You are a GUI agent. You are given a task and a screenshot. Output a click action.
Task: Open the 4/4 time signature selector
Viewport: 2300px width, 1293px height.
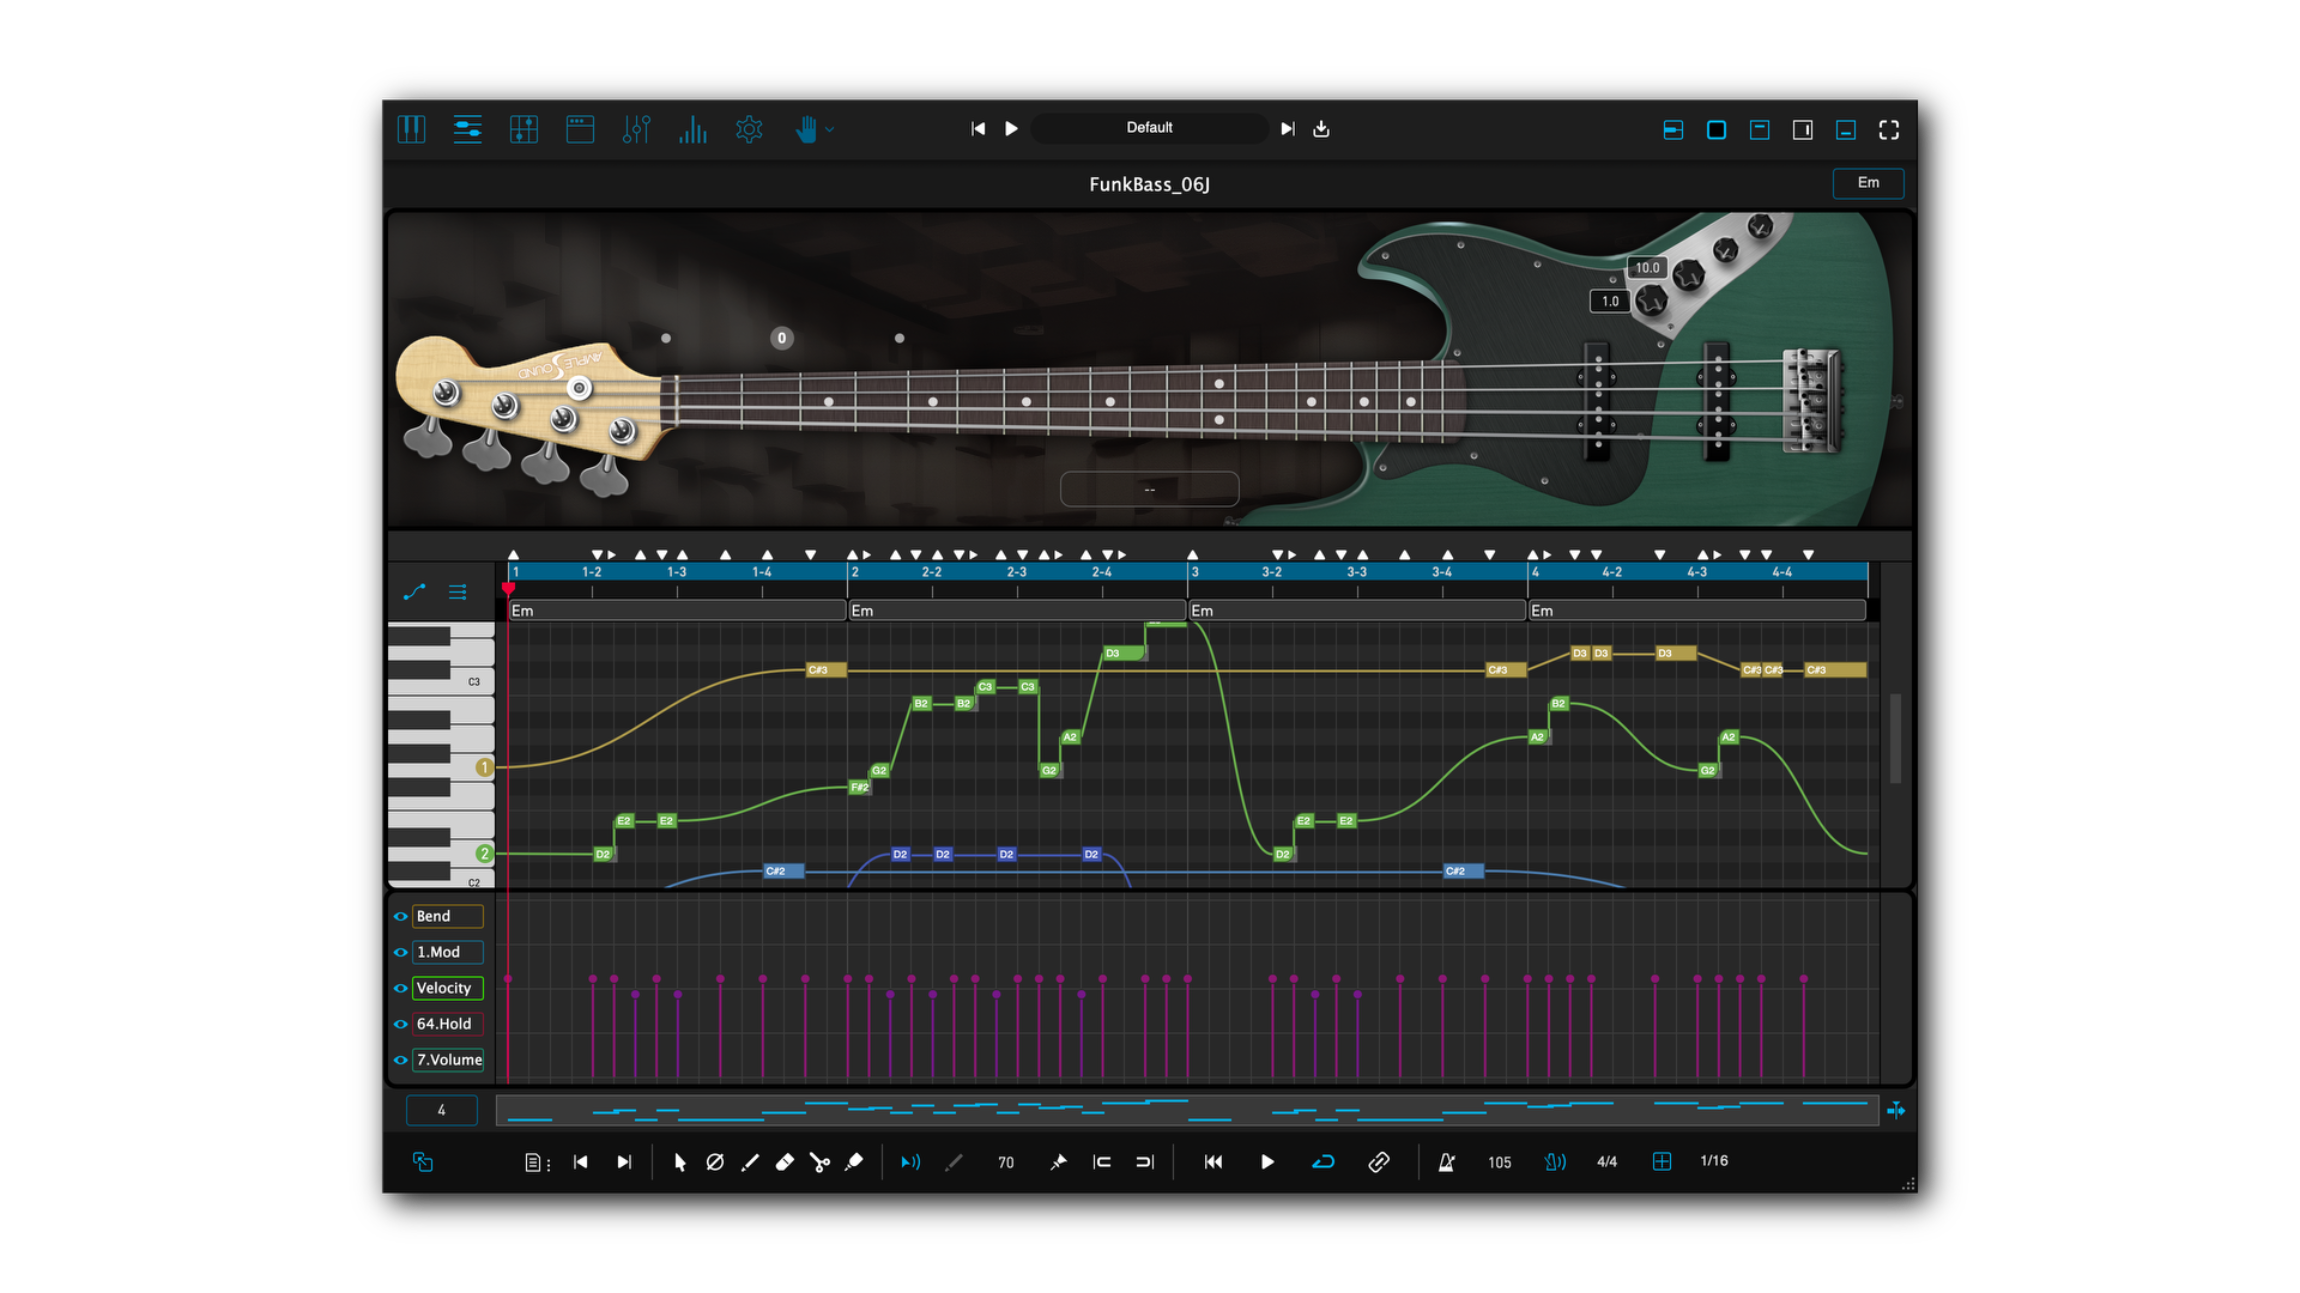click(1607, 1161)
